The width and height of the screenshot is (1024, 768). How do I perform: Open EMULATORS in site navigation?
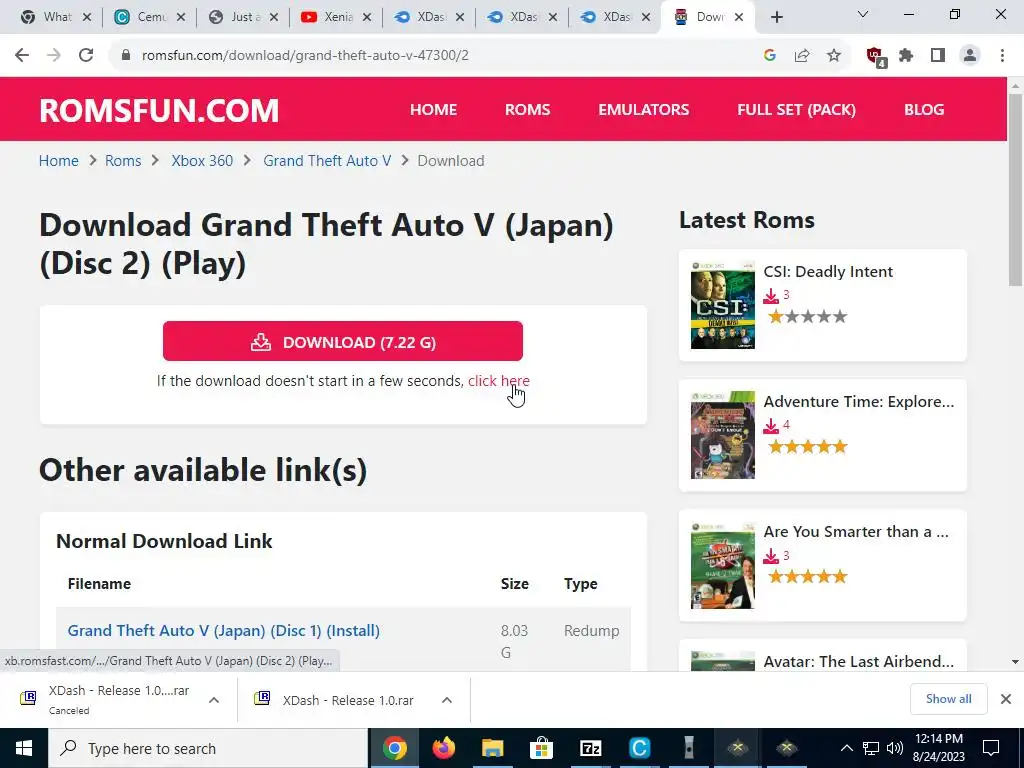tap(644, 110)
